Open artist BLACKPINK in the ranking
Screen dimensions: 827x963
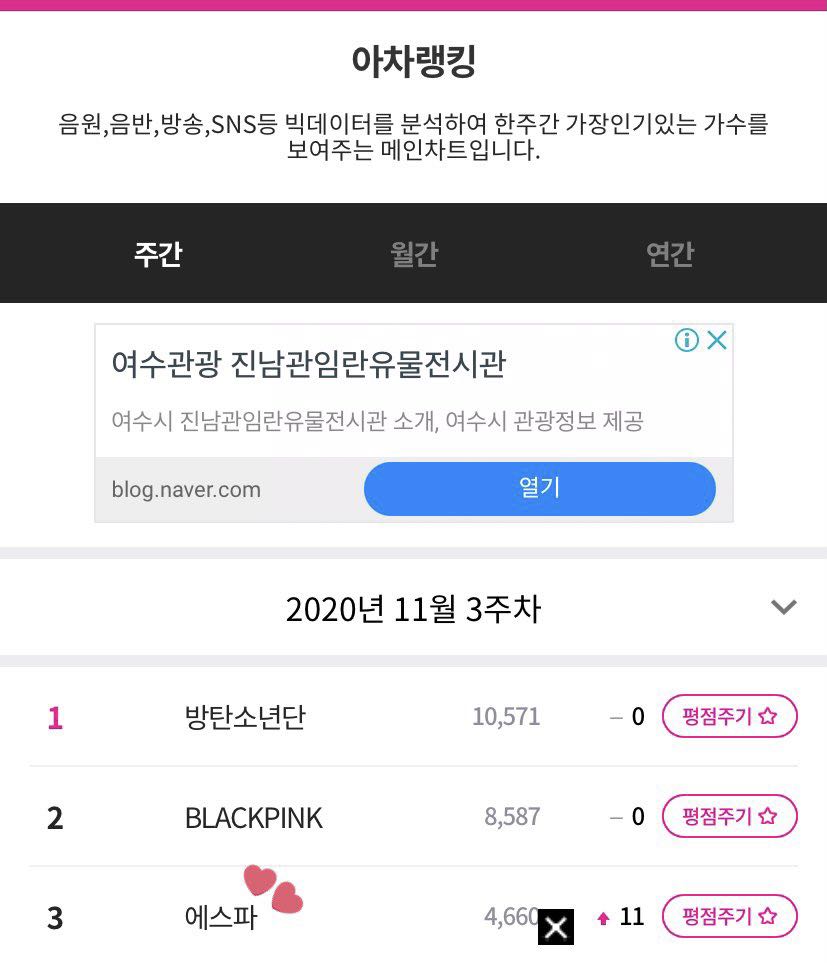(x=254, y=818)
